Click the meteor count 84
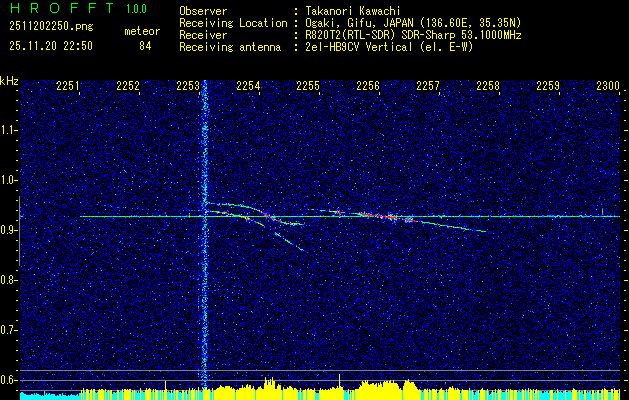 coord(145,46)
